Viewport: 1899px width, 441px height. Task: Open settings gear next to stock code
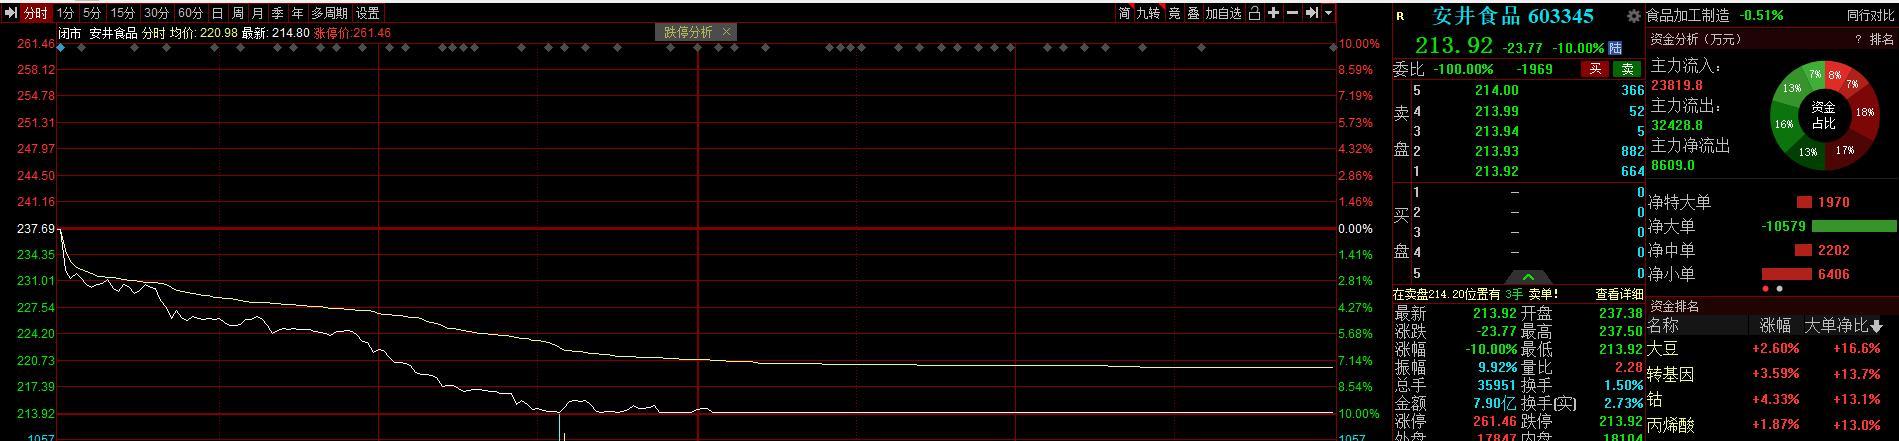point(1634,16)
